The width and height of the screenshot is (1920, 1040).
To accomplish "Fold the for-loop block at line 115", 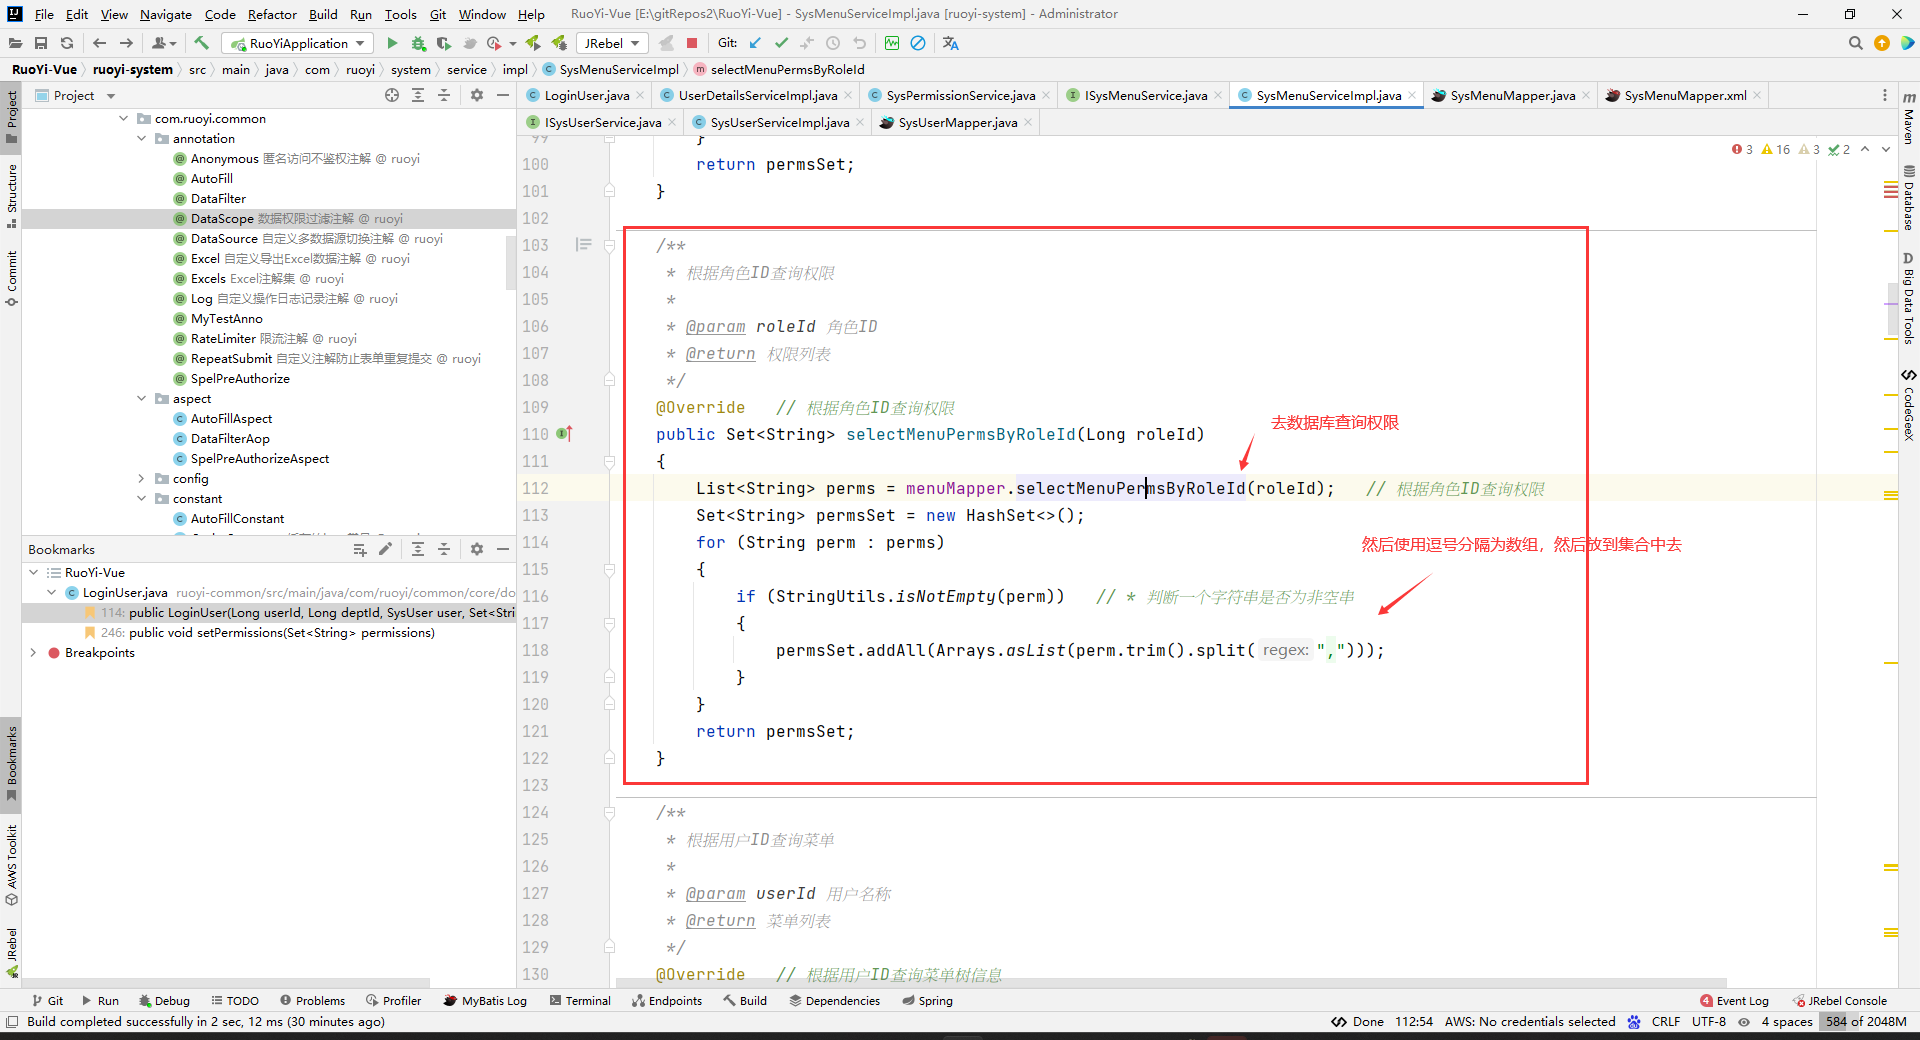I will 609,569.
